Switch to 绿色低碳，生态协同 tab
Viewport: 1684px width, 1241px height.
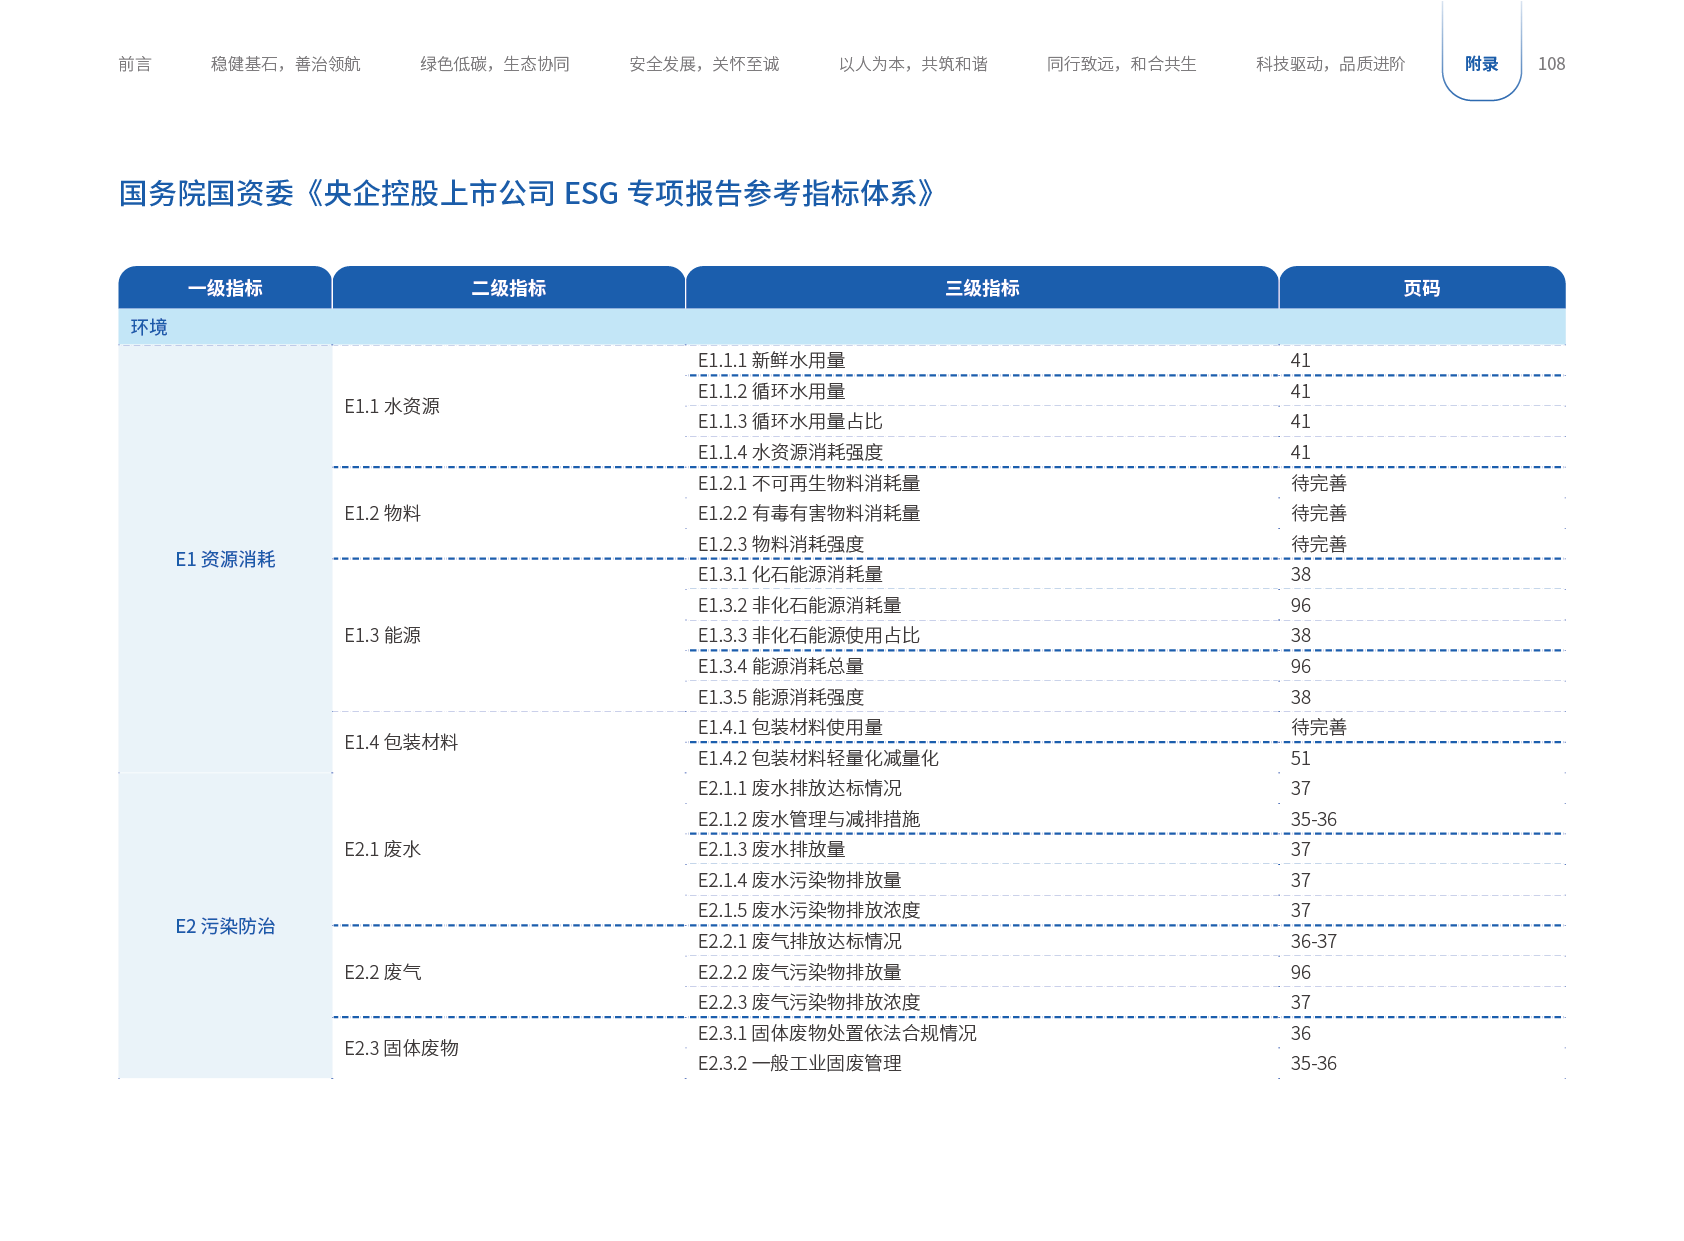(494, 64)
